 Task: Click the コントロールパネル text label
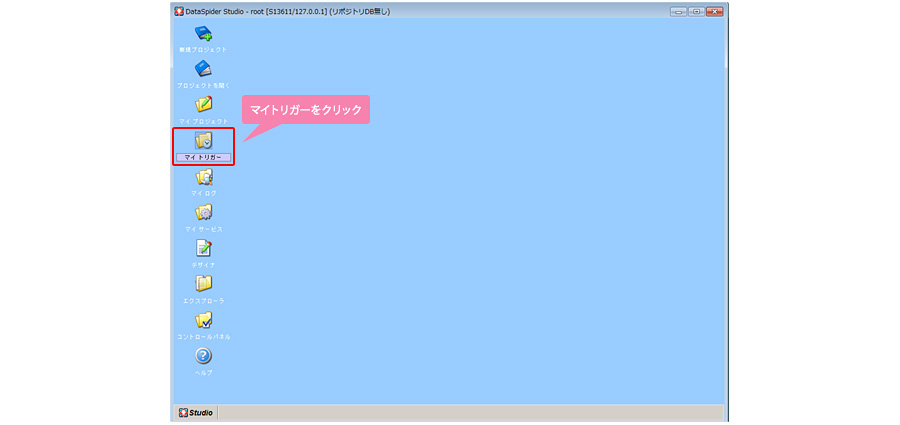[203, 336]
